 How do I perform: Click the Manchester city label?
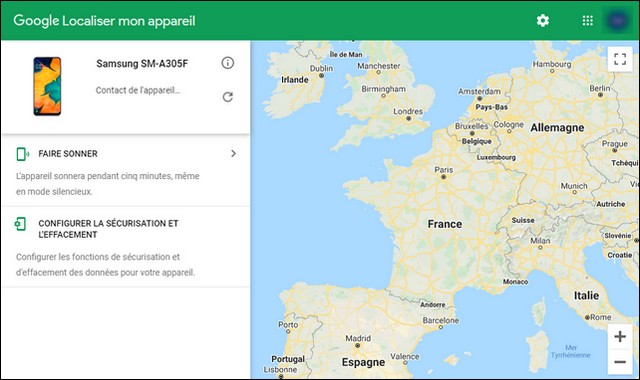379,66
